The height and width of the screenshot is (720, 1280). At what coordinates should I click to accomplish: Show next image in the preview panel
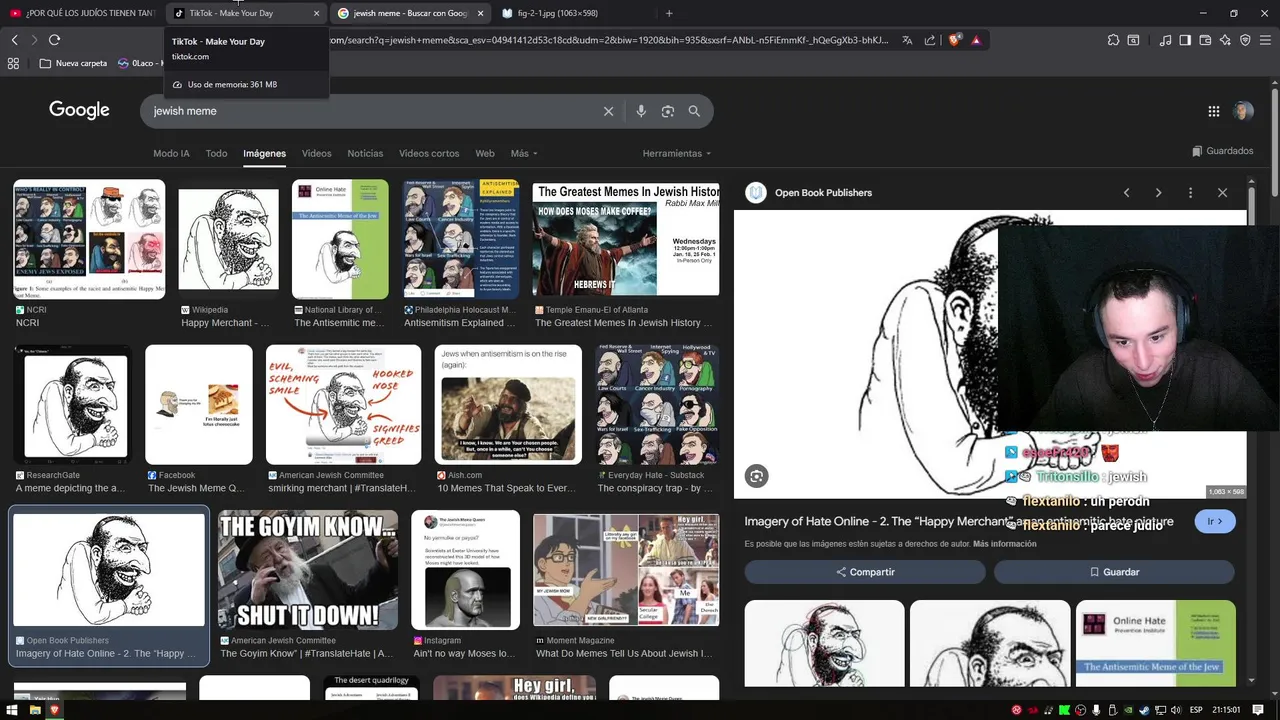(x=1158, y=192)
